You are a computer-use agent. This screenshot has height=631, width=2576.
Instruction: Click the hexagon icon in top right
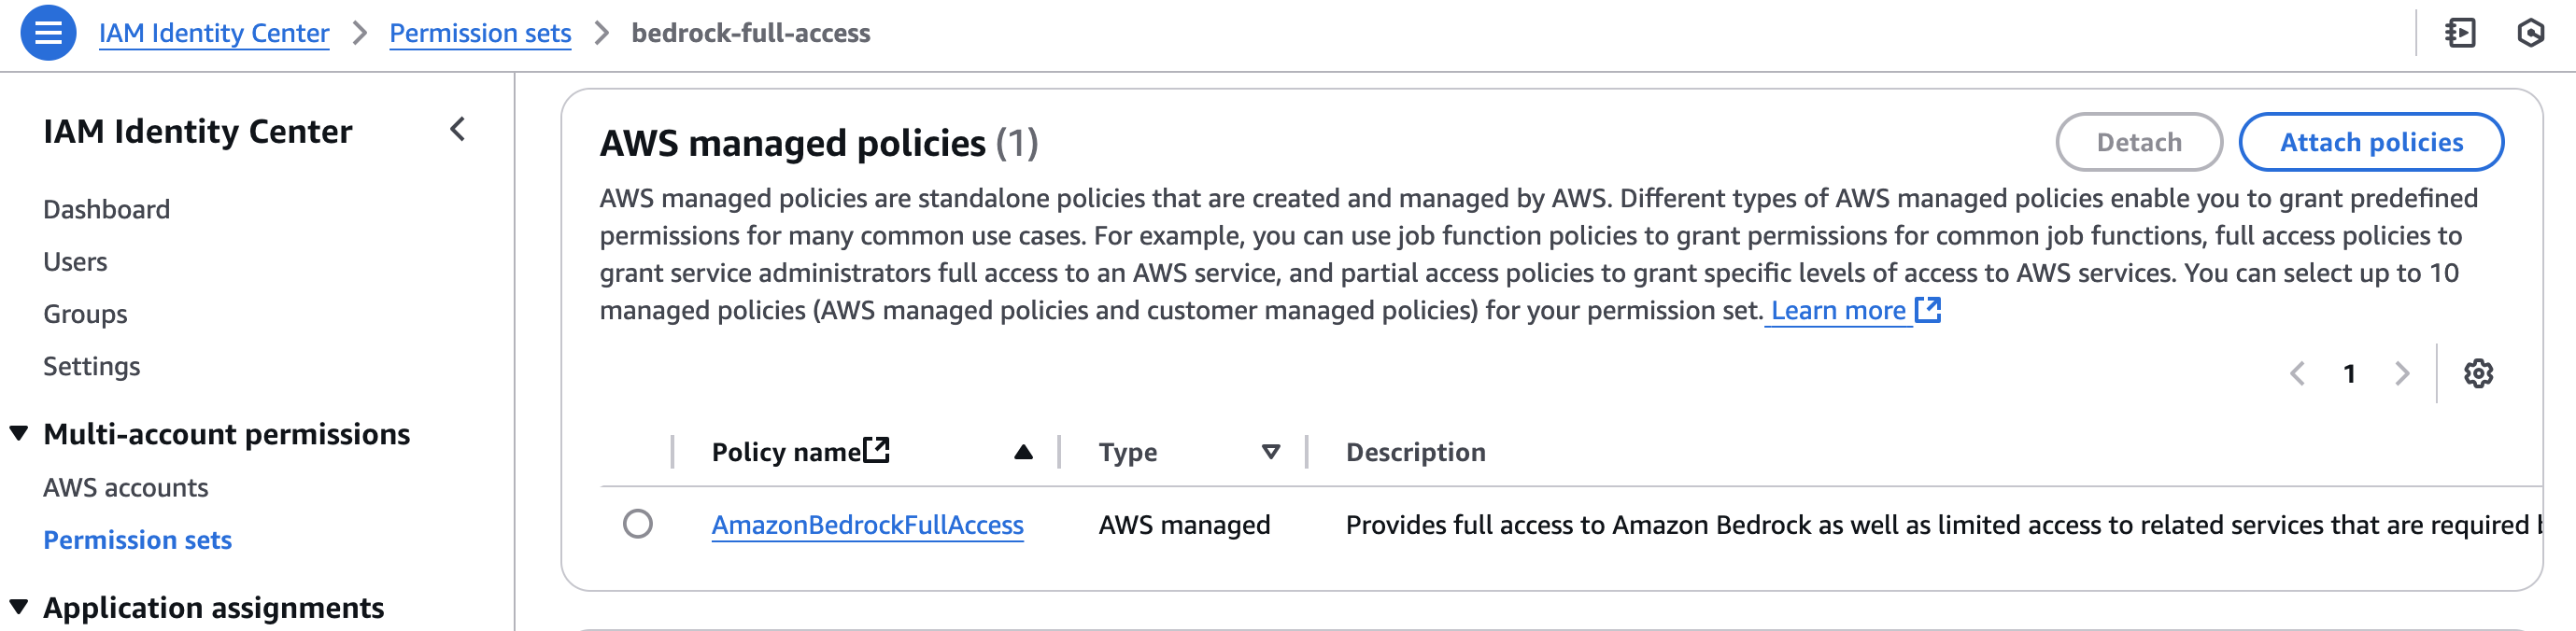tap(2530, 33)
